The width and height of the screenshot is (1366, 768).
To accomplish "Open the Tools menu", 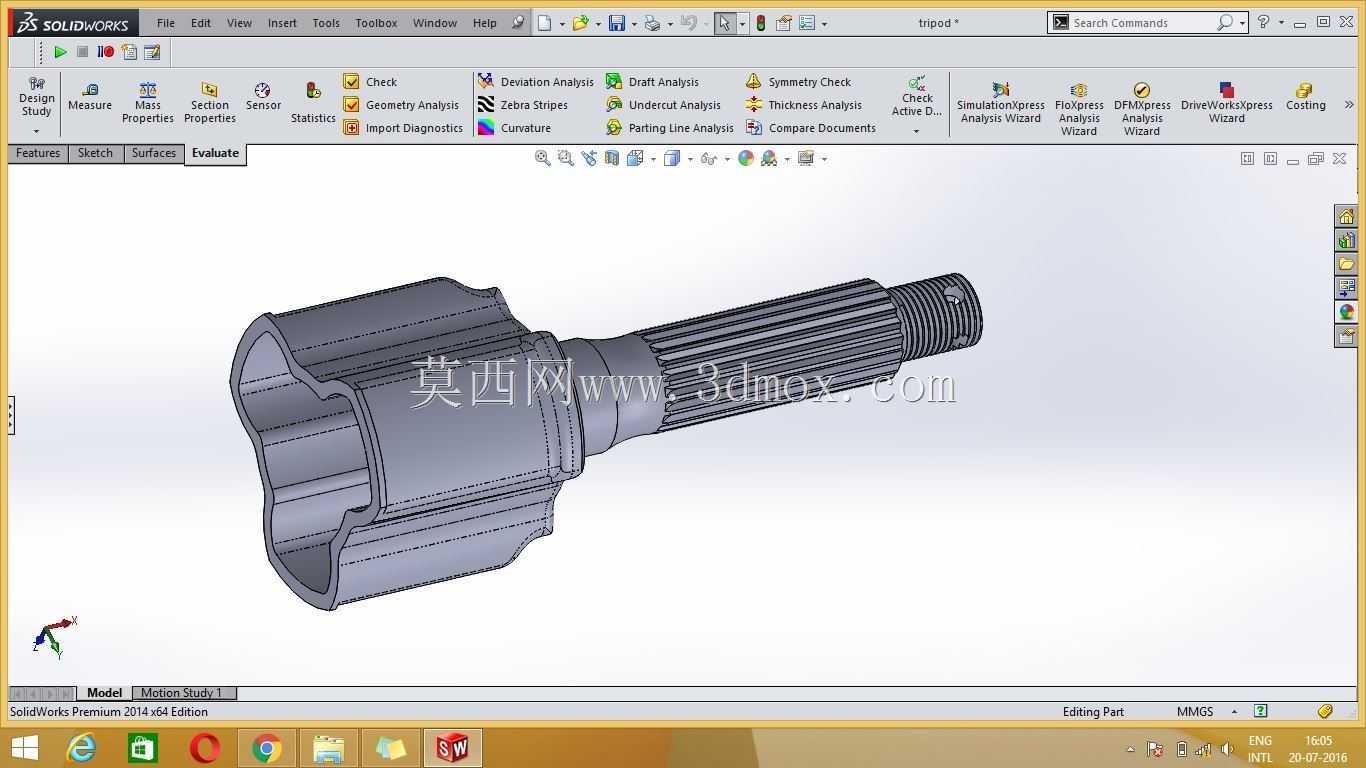I will [326, 23].
